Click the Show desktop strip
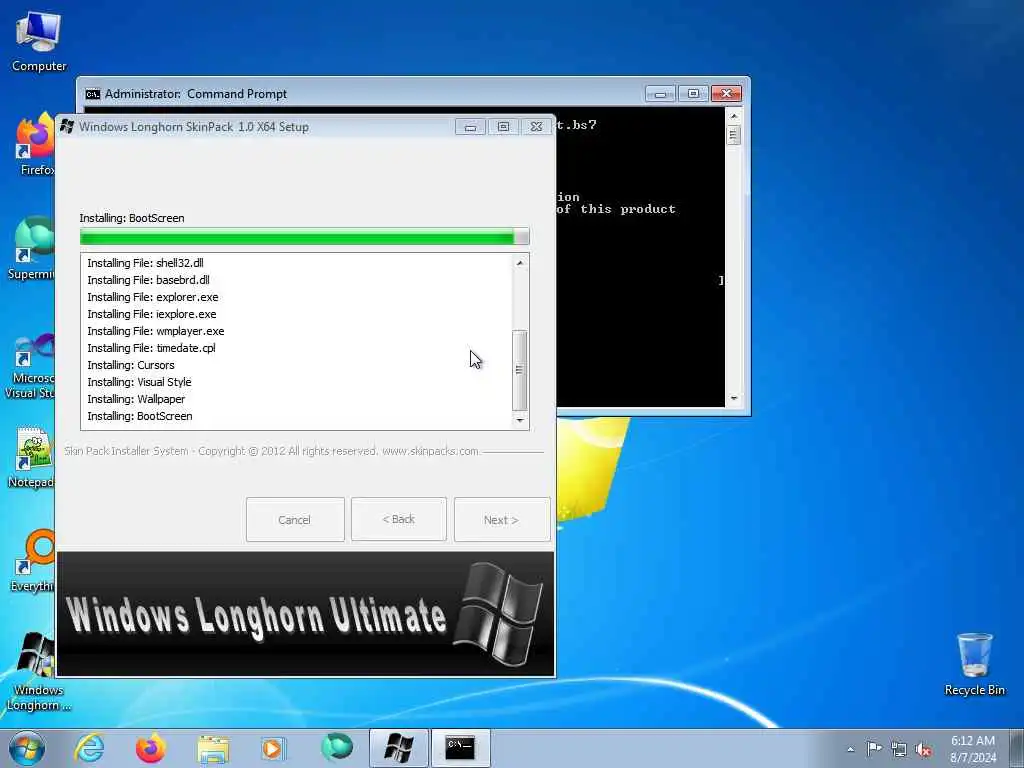 point(1017,748)
